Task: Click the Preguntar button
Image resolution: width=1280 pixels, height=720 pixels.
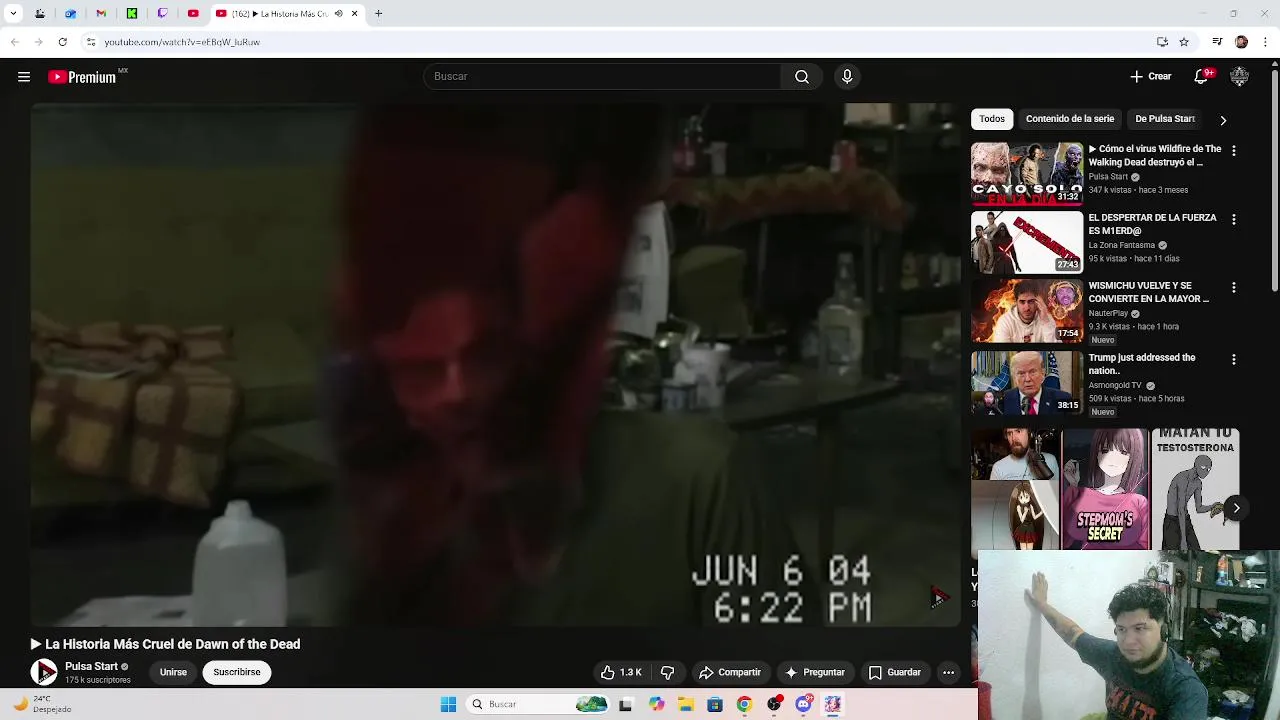Action: tap(816, 673)
